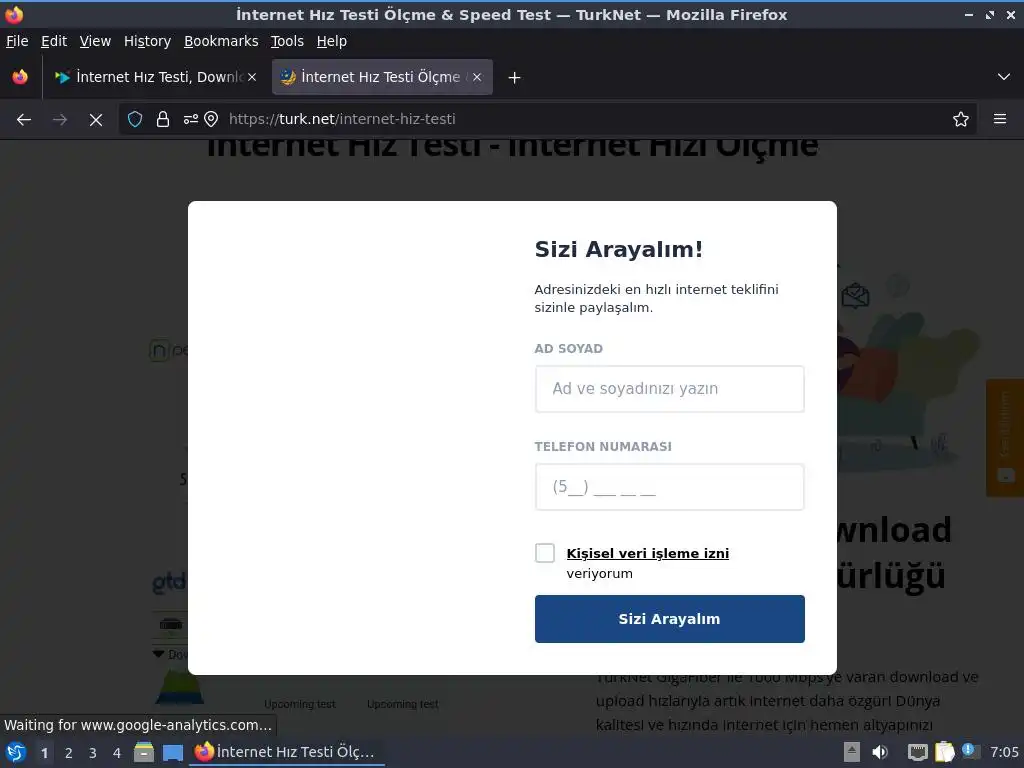
Task: Click the Sizi Arayalım! dialog heading
Action: coord(618,249)
